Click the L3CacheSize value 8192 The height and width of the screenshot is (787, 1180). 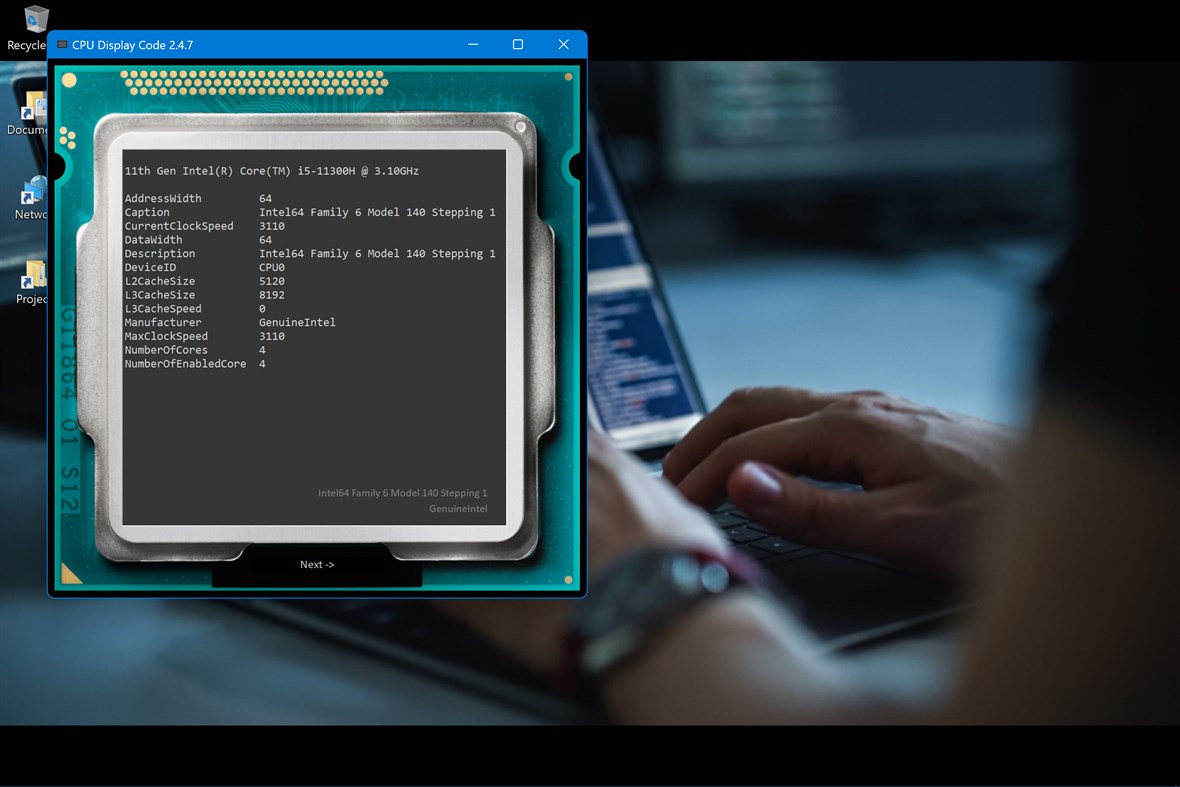point(274,294)
